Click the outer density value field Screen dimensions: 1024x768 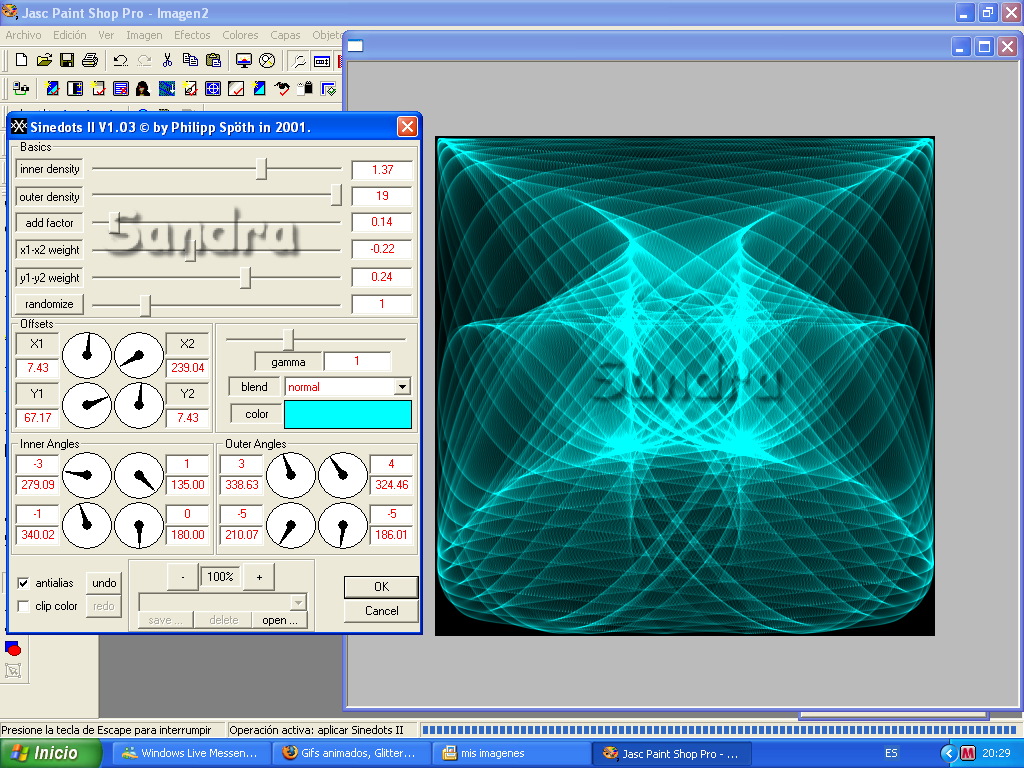[x=382, y=196]
